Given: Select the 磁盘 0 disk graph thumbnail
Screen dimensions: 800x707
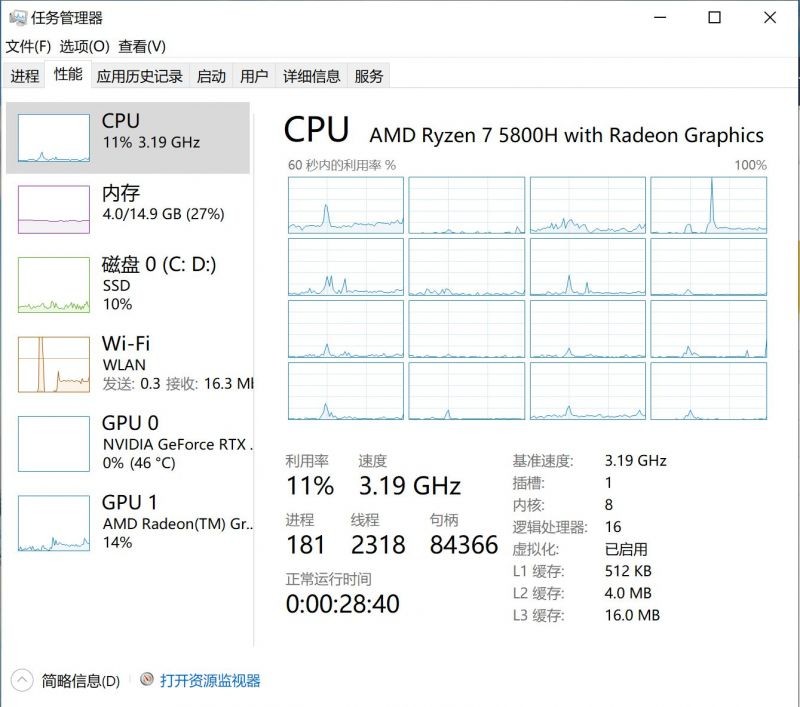Looking at the screenshot, I should [53, 284].
